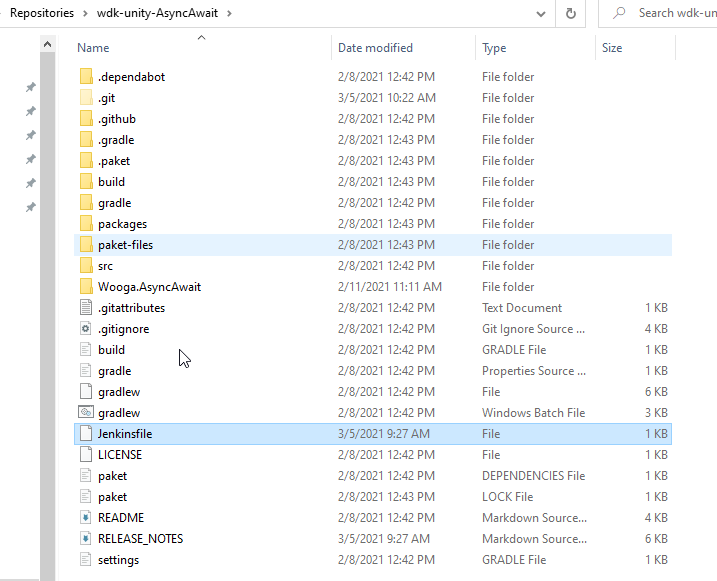The width and height of the screenshot is (717, 581).
Task: Click the type 'Text Document'
Action: tap(522, 308)
